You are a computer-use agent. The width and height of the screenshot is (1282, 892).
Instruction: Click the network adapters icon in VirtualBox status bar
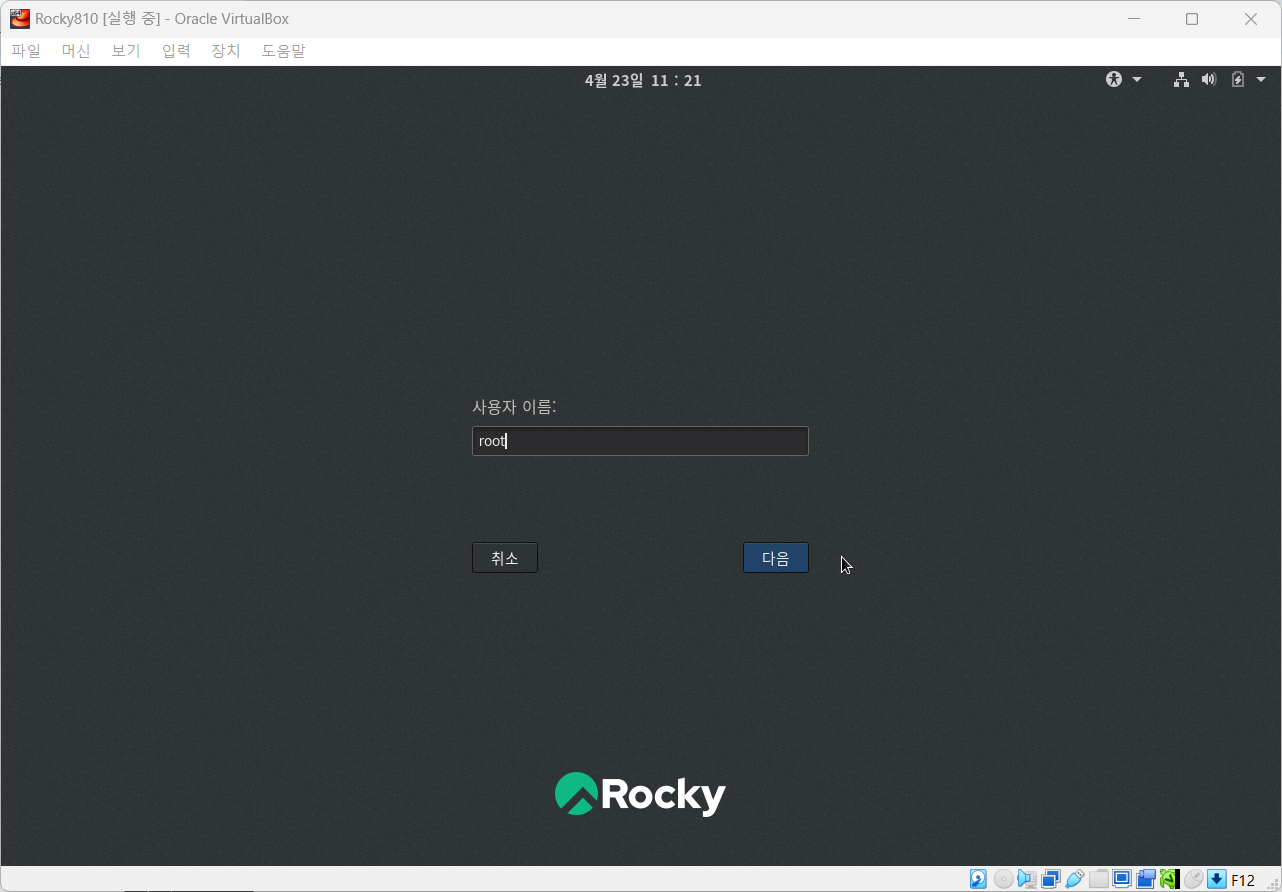coord(1051,879)
